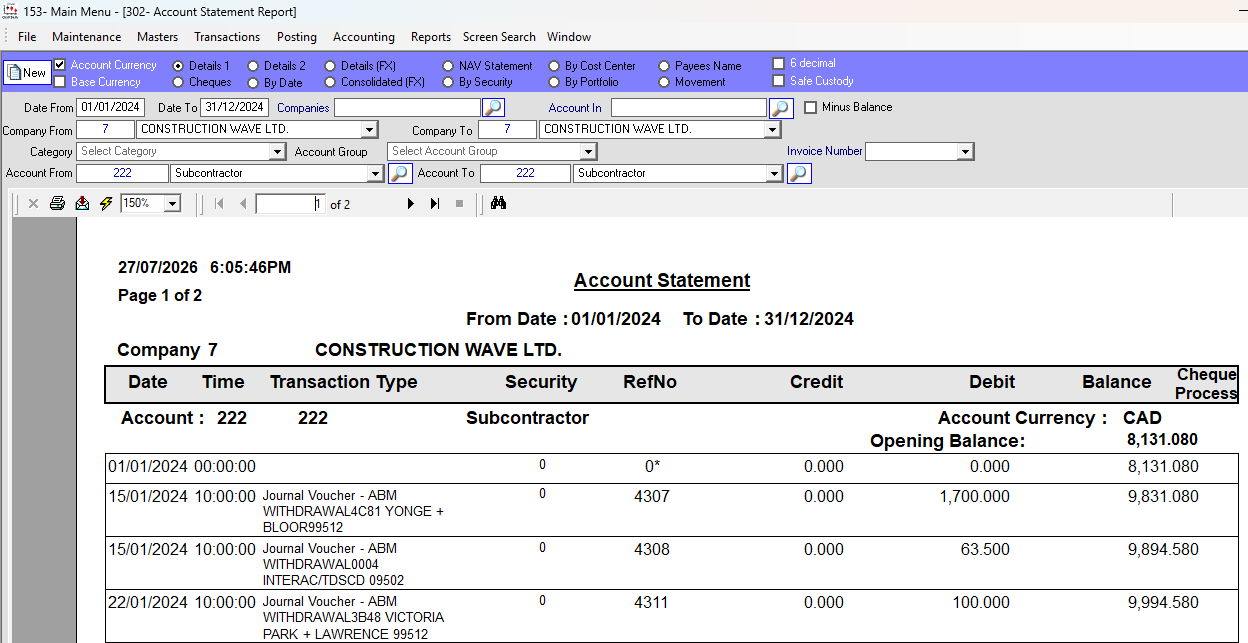Open the Maintenance menu
Screen dimensions: 1248x643
tap(87, 37)
